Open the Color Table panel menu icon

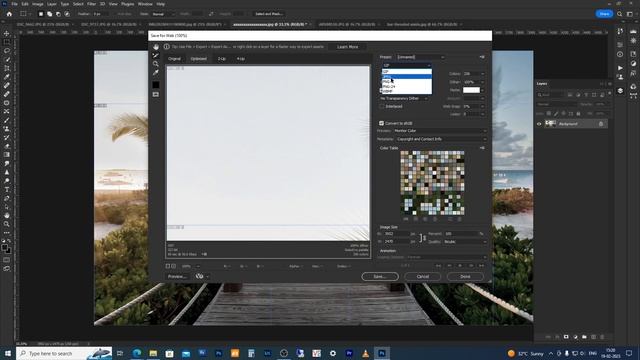tap(482, 148)
